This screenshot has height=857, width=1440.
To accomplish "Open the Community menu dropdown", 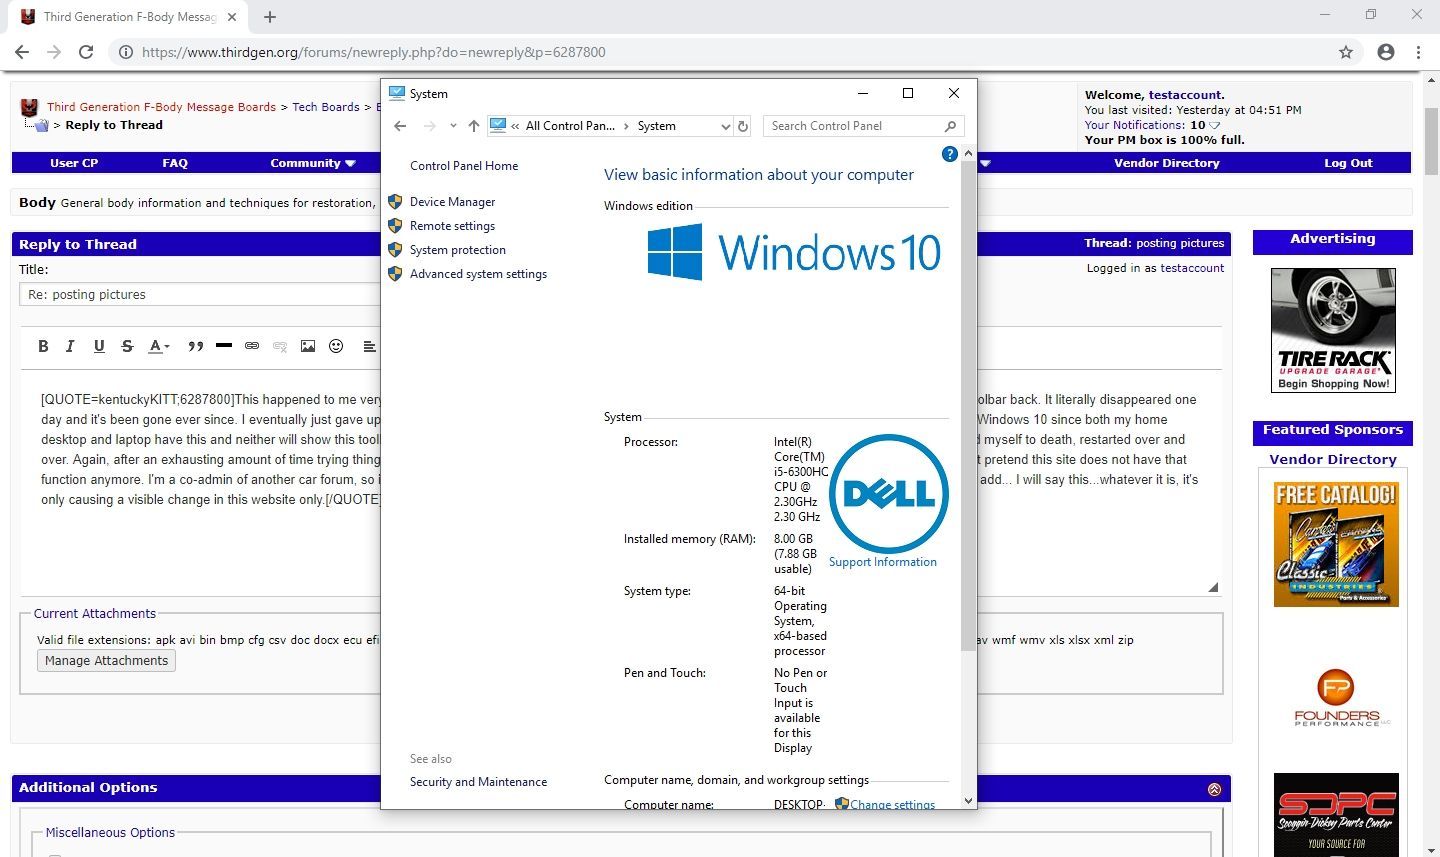I will click(x=312, y=163).
